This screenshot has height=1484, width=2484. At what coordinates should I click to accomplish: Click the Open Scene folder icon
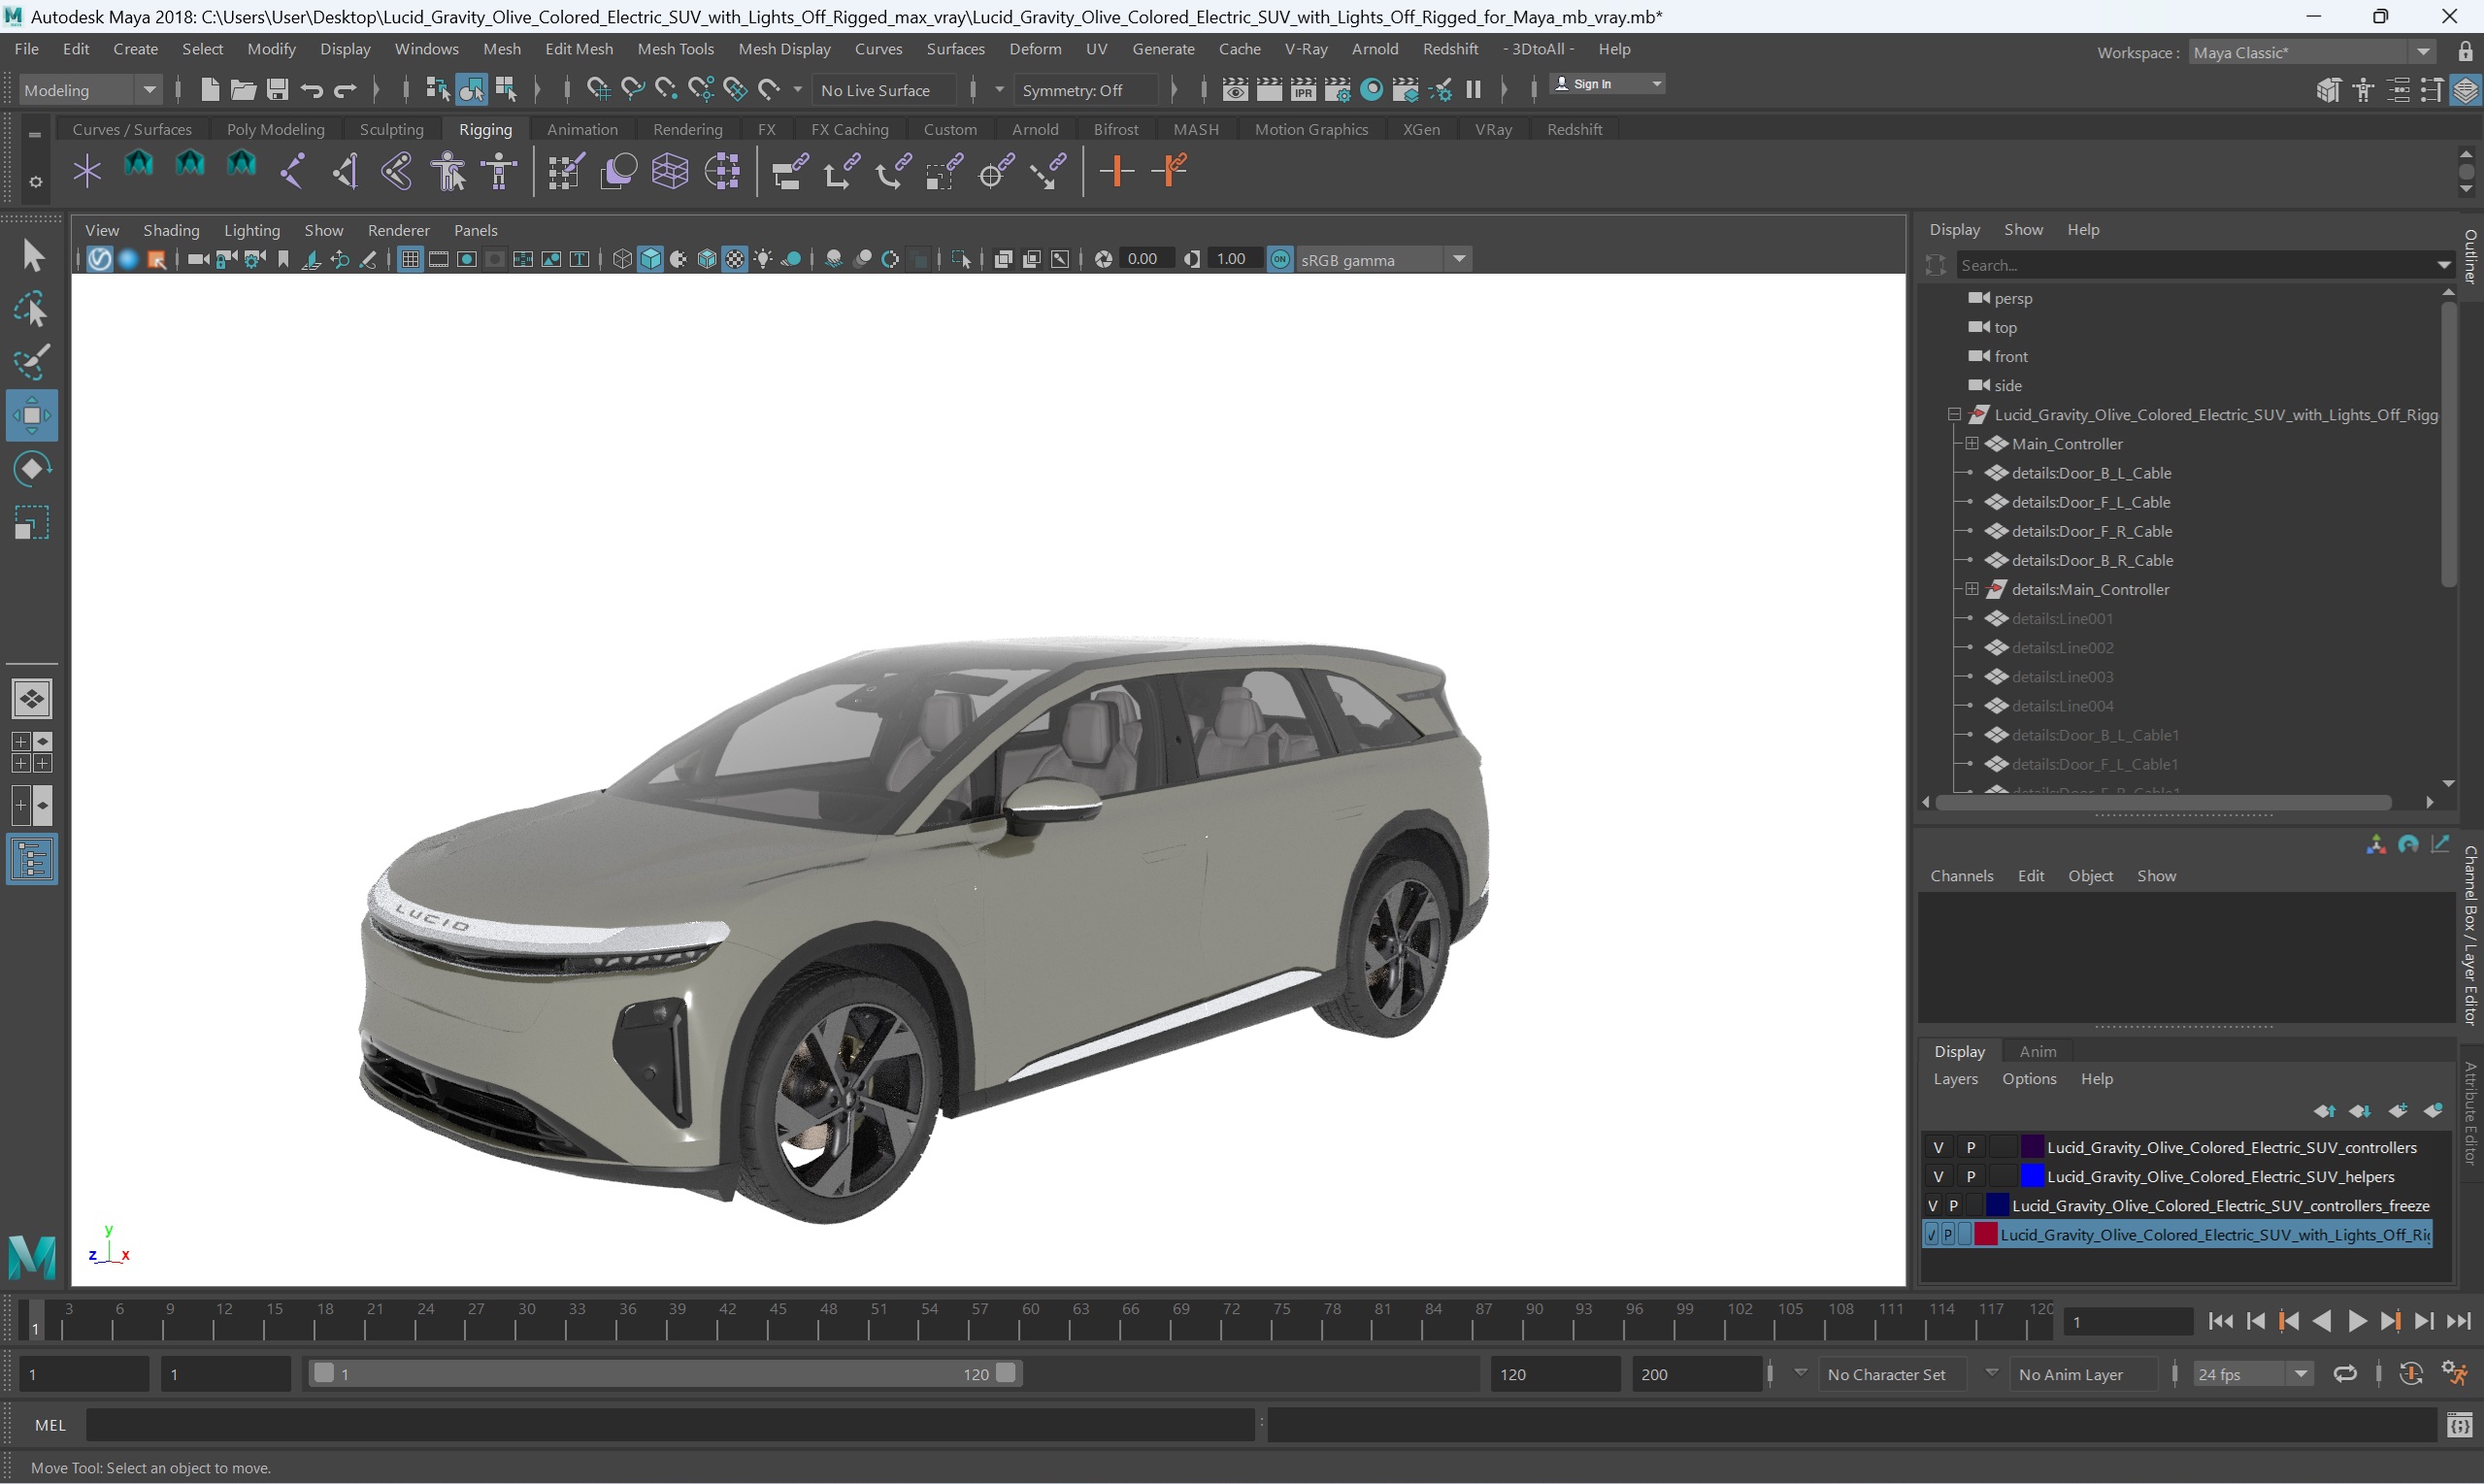(x=243, y=90)
